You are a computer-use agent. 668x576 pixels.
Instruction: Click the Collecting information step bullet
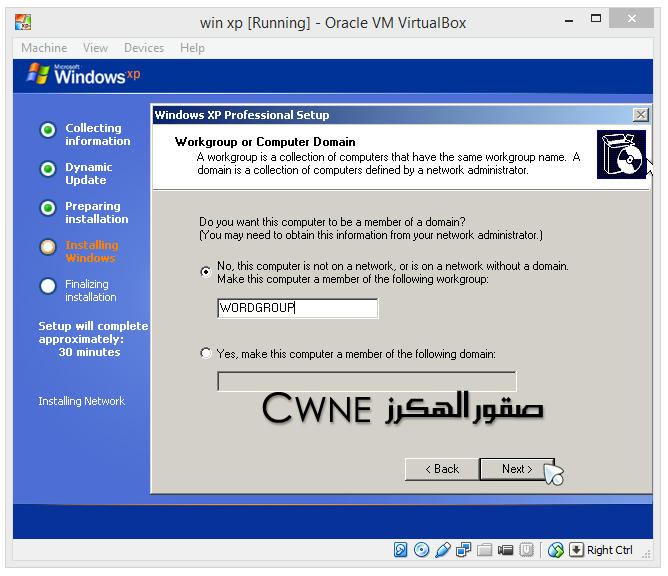point(48,130)
